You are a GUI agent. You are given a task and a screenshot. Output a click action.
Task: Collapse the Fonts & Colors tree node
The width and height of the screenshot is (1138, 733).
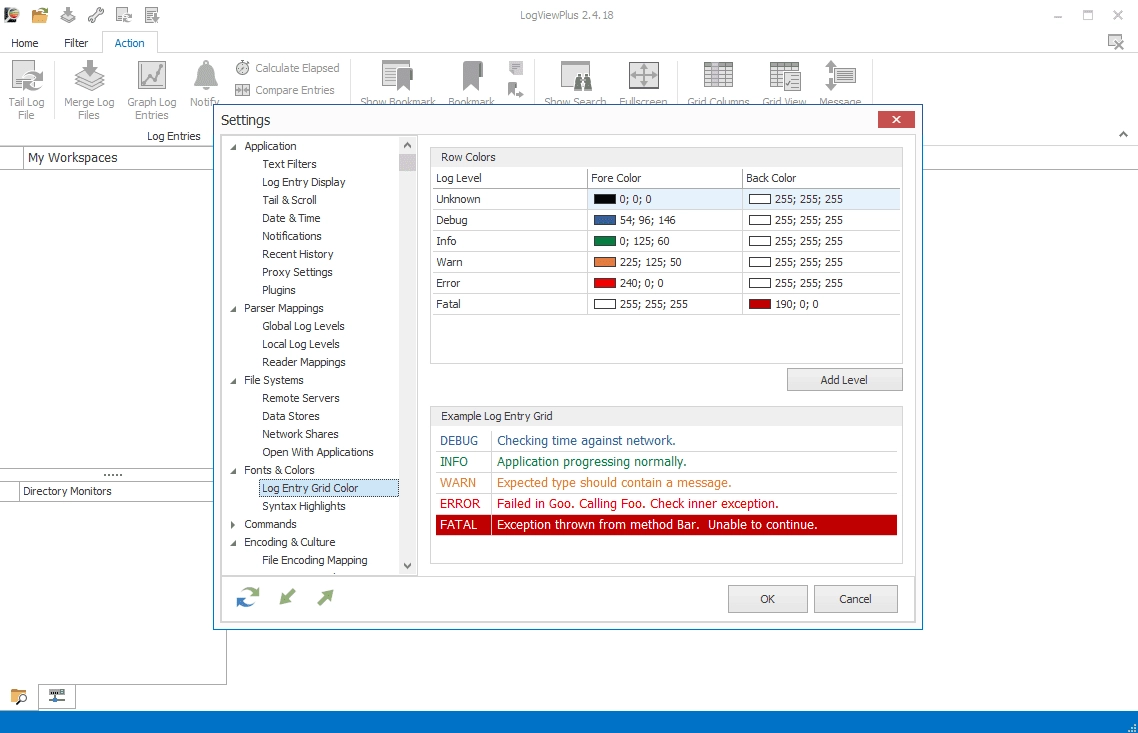(x=234, y=471)
